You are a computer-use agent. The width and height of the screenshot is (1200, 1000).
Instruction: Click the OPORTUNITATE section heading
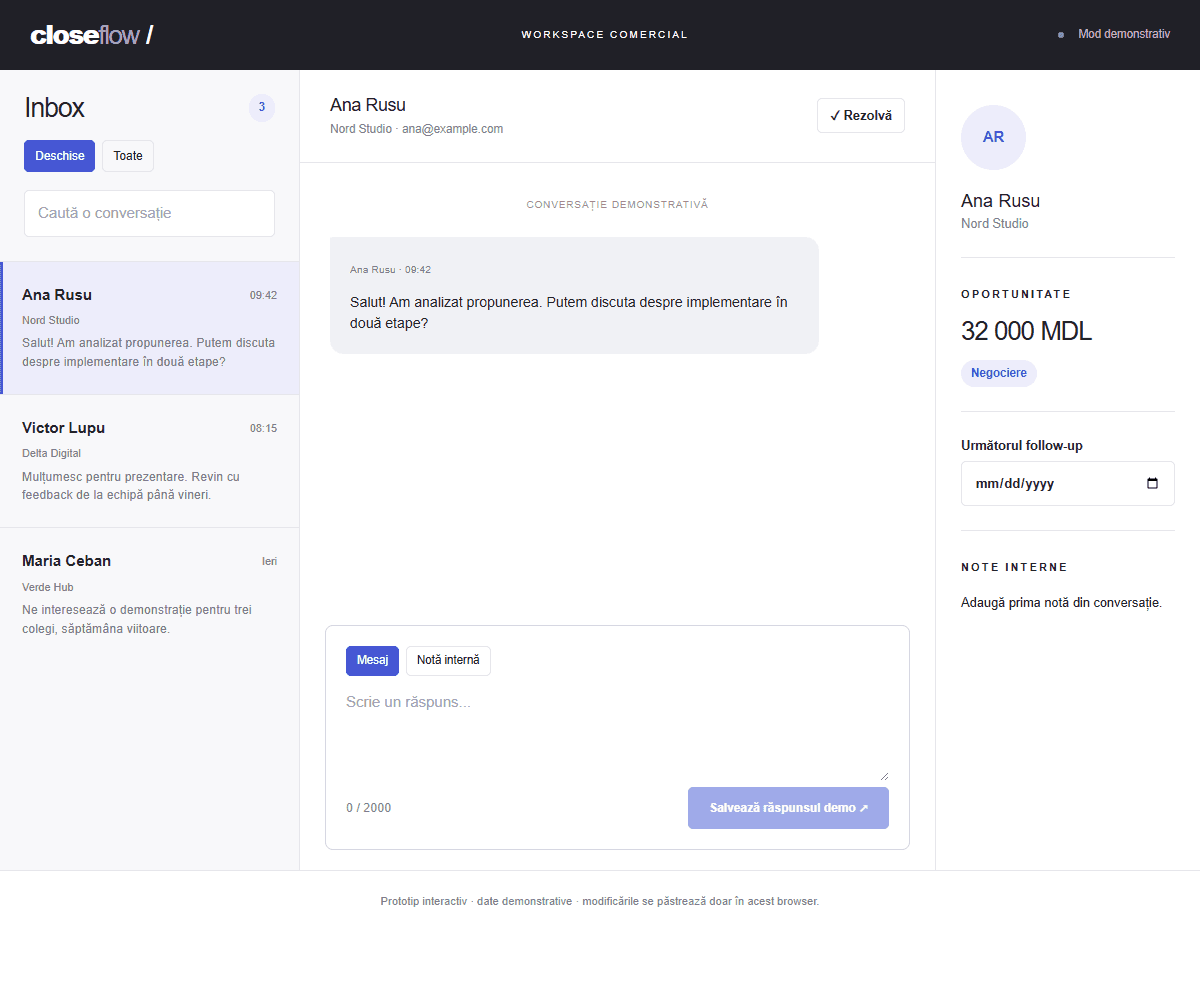1016,294
